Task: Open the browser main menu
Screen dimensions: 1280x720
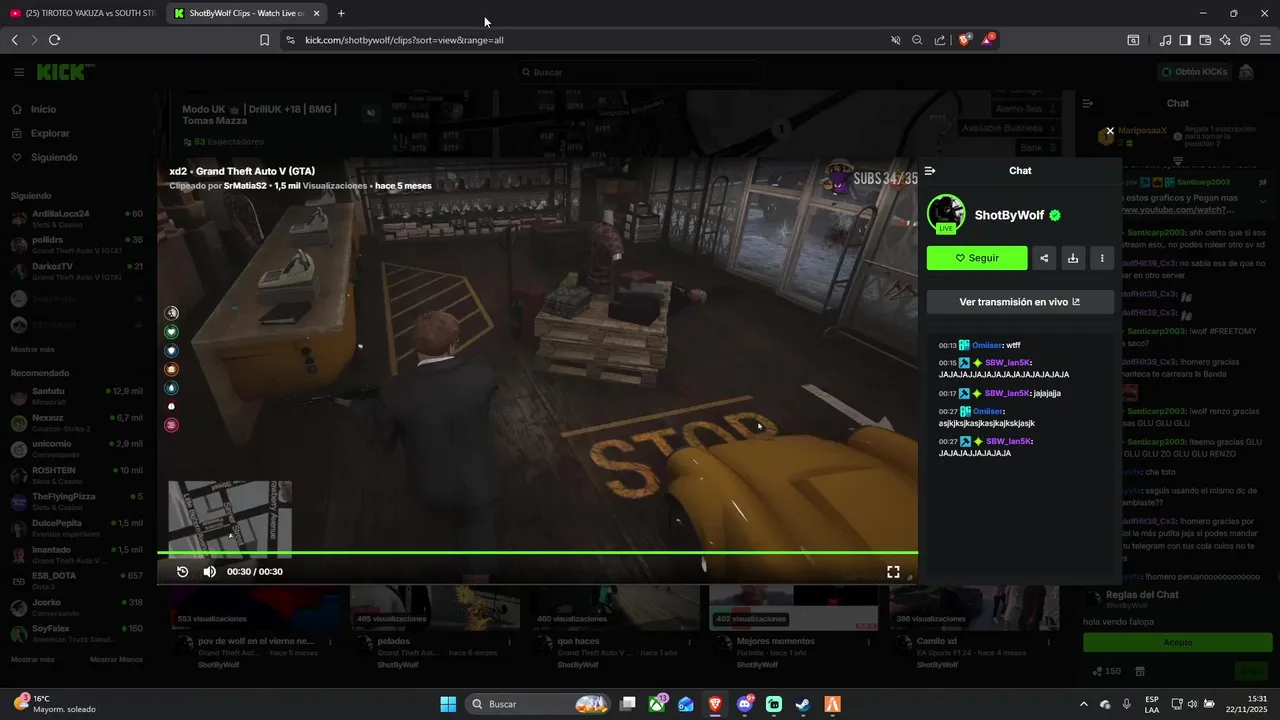Action: point(1265,40)
